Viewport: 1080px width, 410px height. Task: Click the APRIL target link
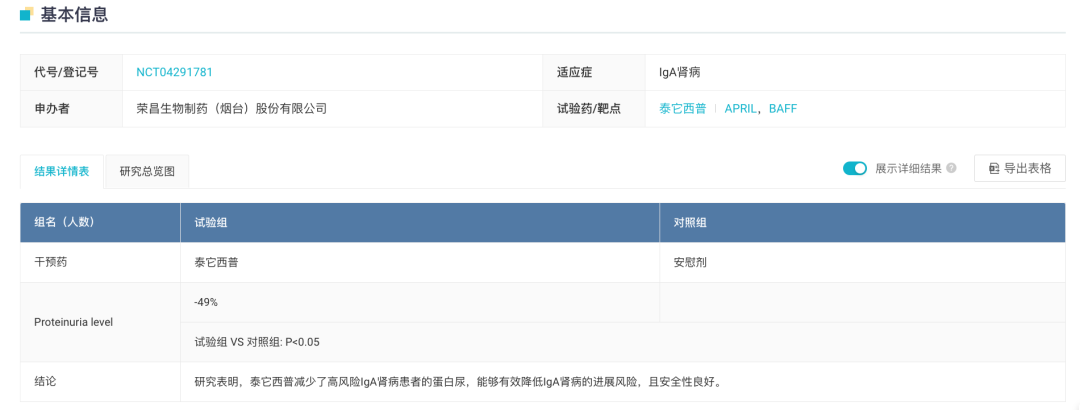pyautogui.click(x=740, y=108)
